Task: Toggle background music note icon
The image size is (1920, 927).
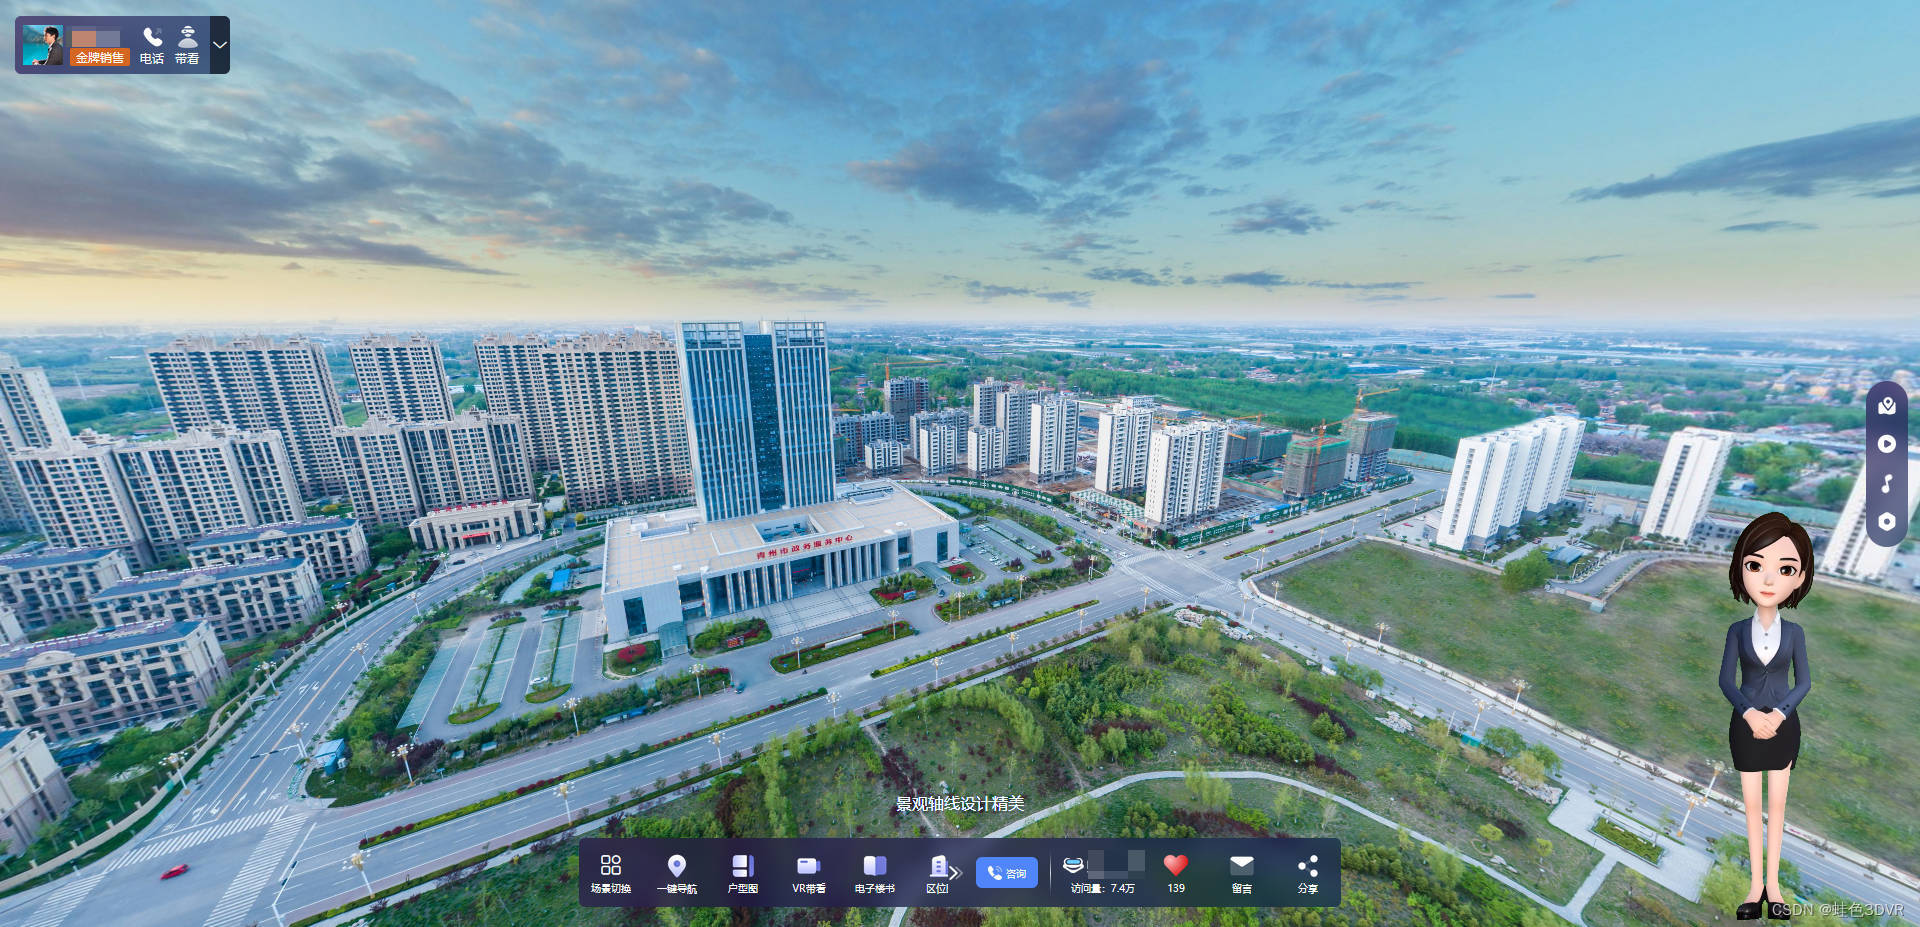Action: (1887, 483)
